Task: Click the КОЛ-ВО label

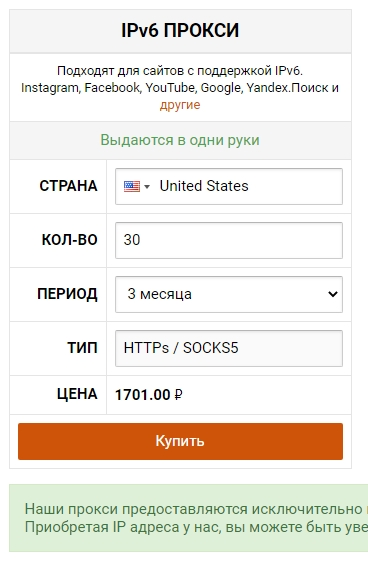Action: [70, 240]
